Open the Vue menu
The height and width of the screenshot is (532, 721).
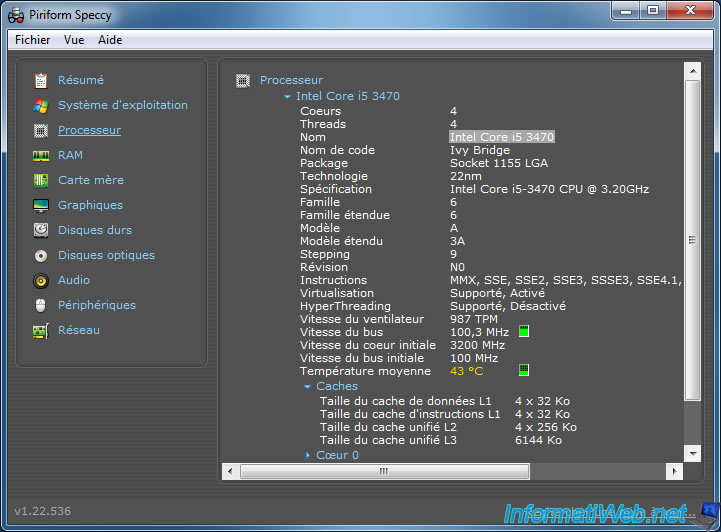coord(74,40)
